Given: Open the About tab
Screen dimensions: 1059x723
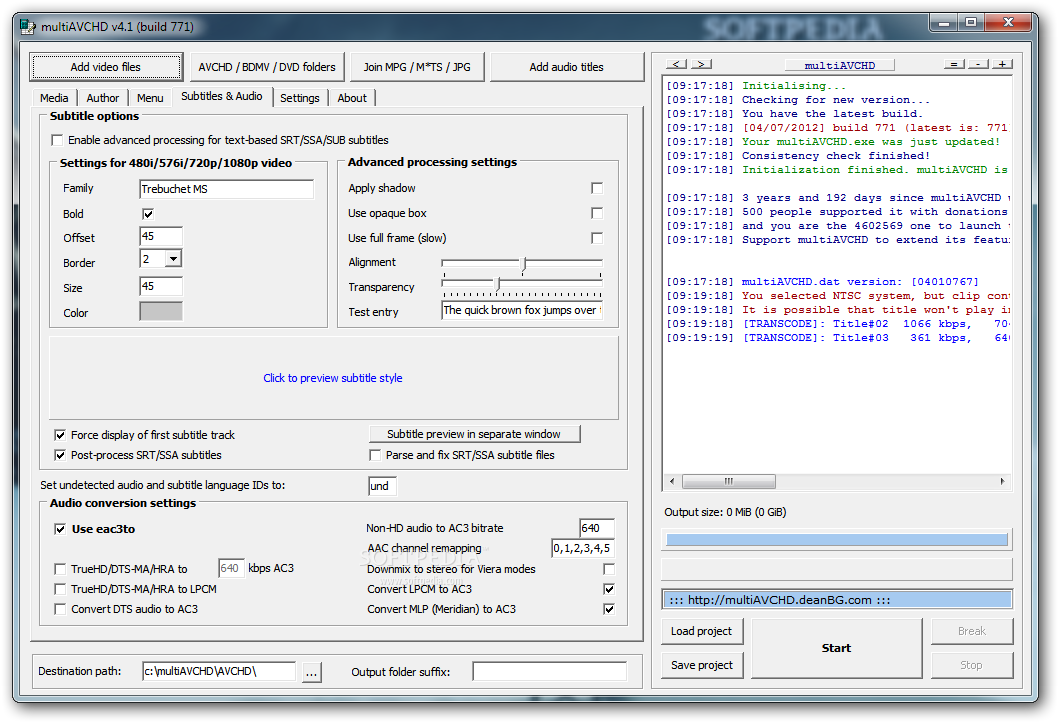Looking at the screenshot, I should 352,98.
